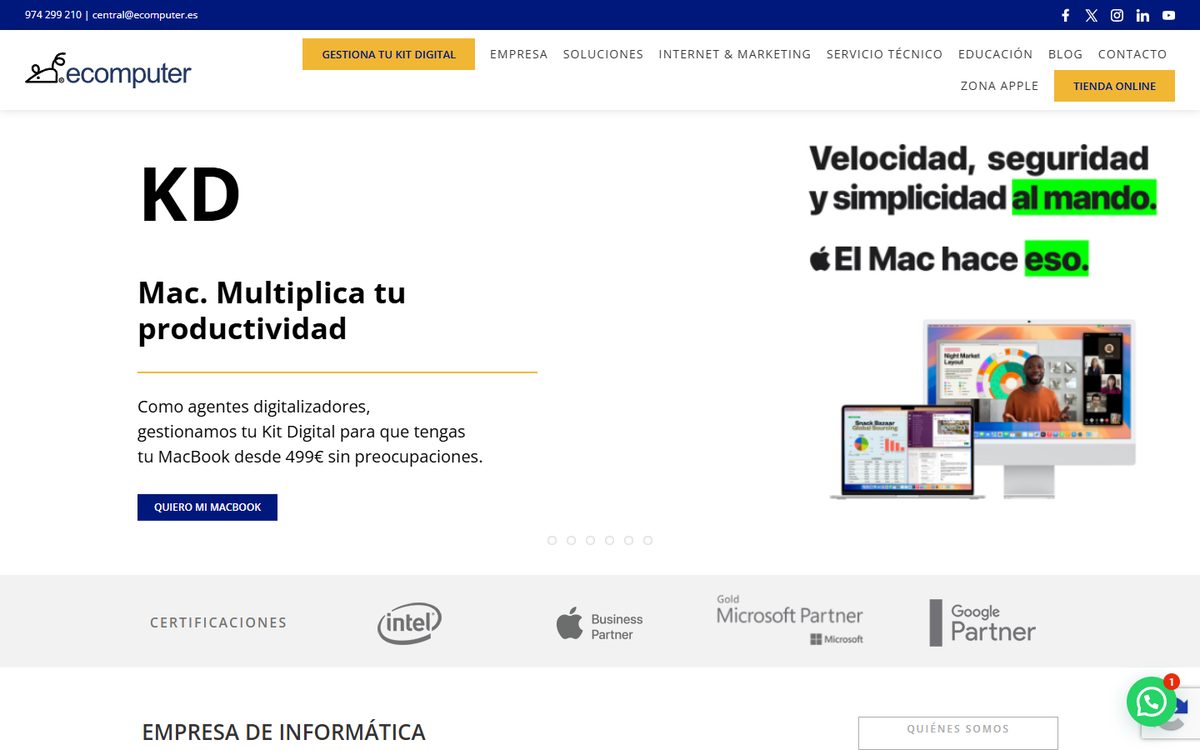The height and width of the screenshot is (750, 1200).
Task: Click the Intel certification logo
Action: [409, 623]
